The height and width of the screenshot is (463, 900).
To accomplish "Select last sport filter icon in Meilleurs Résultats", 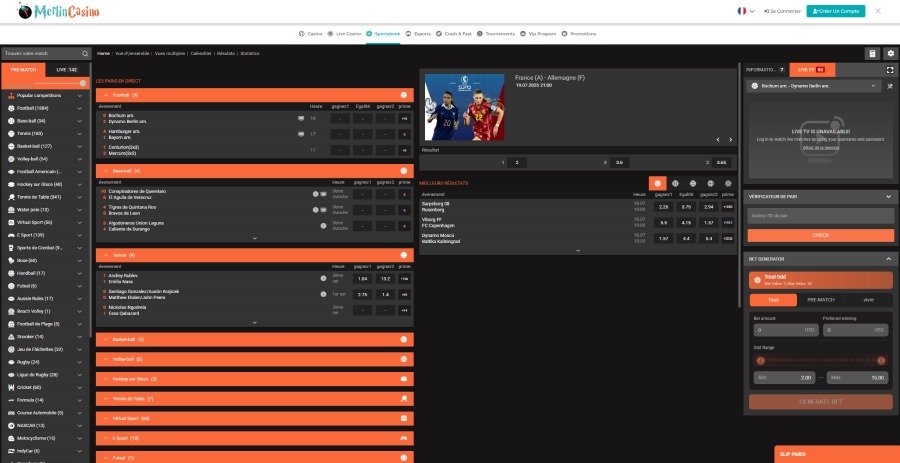I will coord(728,184).
